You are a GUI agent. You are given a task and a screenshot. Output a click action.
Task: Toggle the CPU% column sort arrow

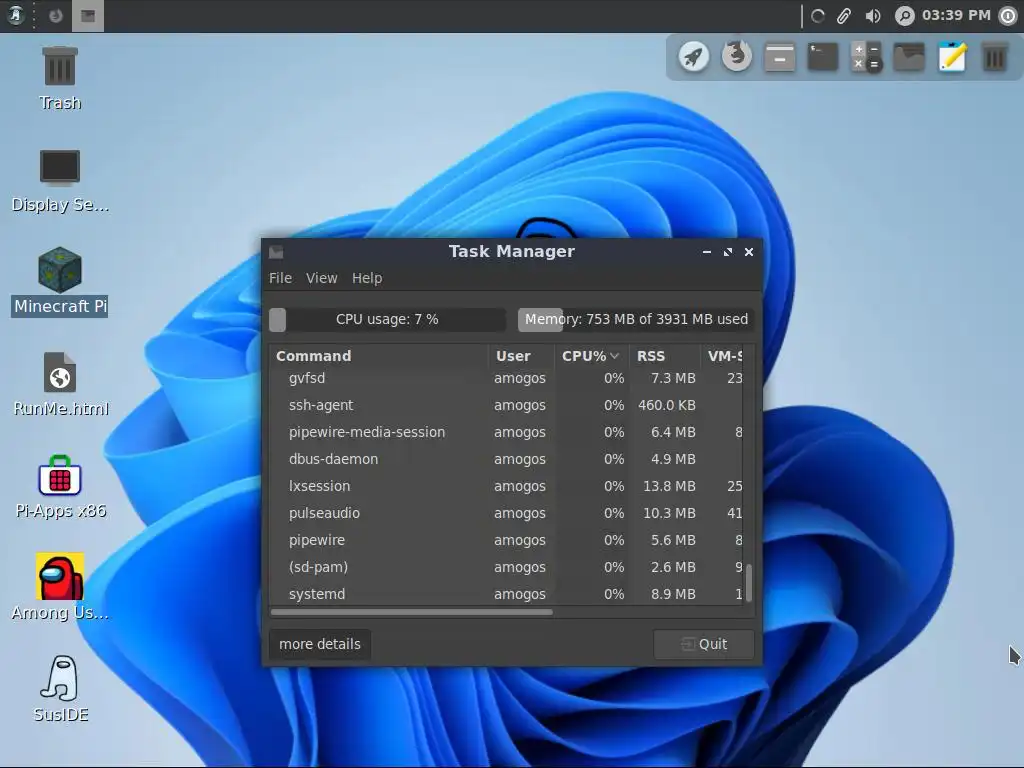[615, 356]
